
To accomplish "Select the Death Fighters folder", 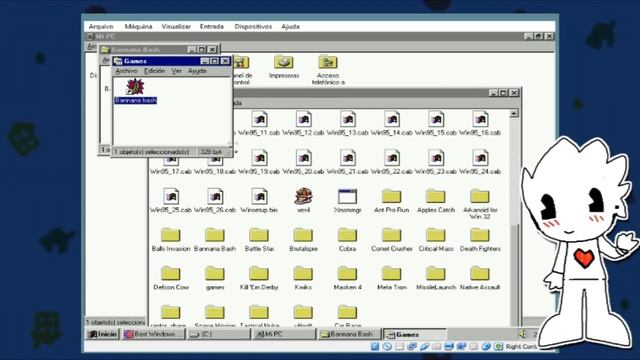I will click(x=480, y=235).
